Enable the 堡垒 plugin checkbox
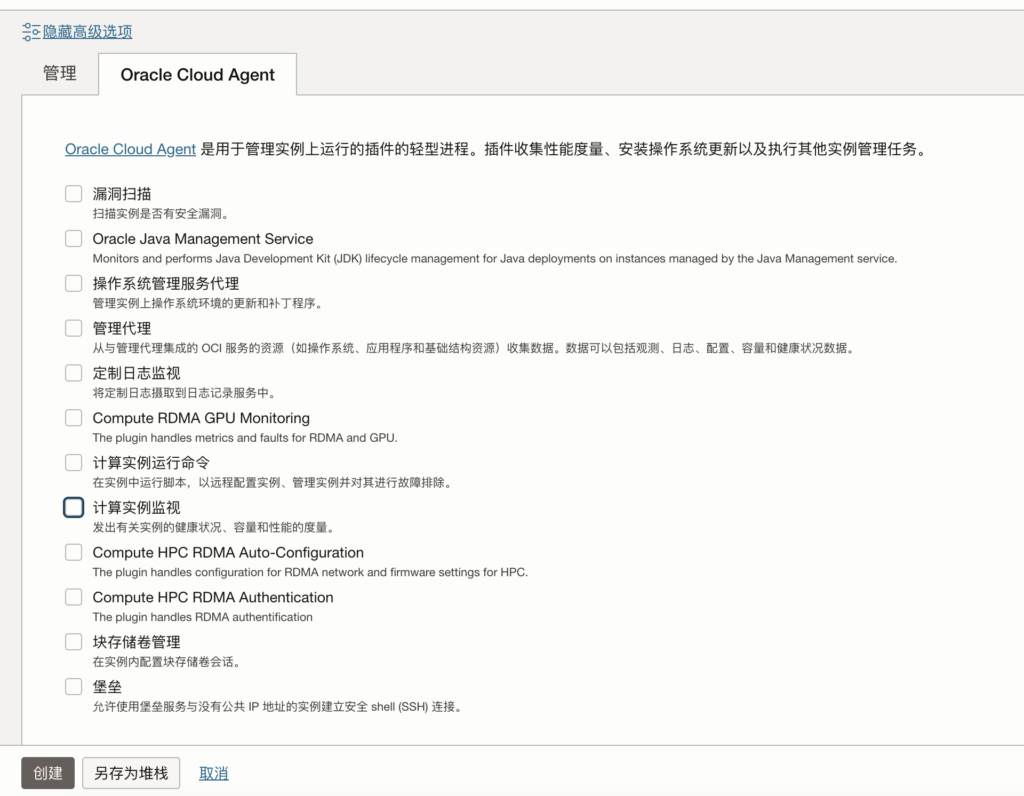This screenshot has height=796, width=1024. 74,686
